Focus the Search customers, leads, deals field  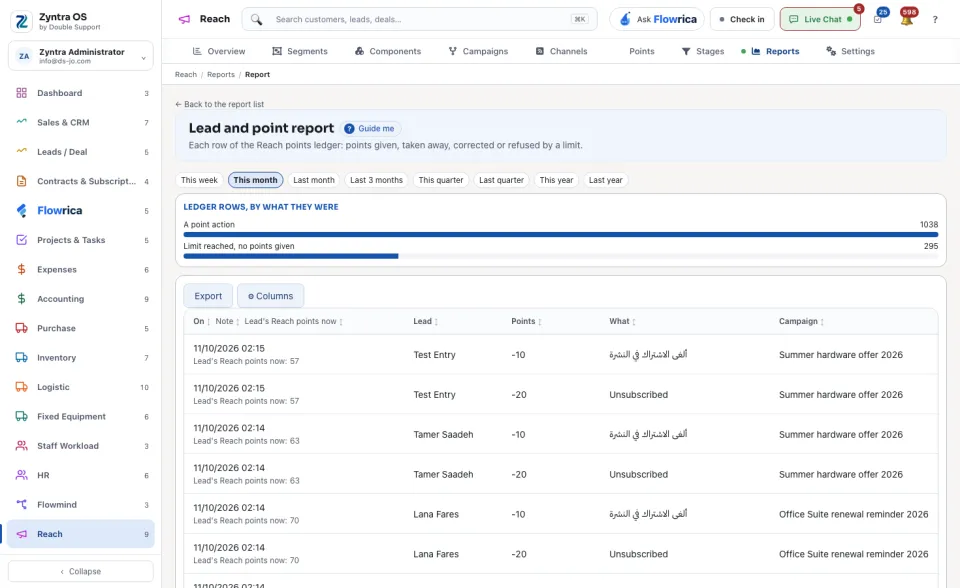click(x=419, y=20)
